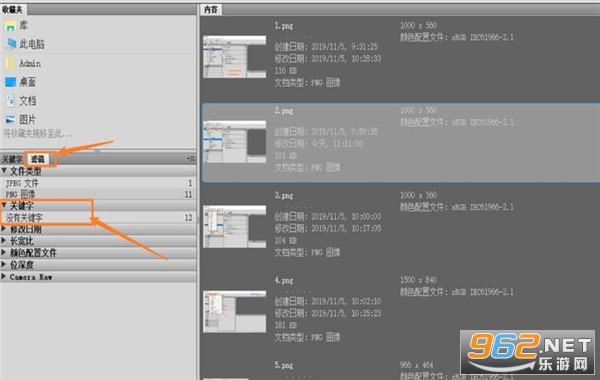This screenshot has height=380, width=600.
Task: Open the filter panel flyout menu icon
Action: 191,158
